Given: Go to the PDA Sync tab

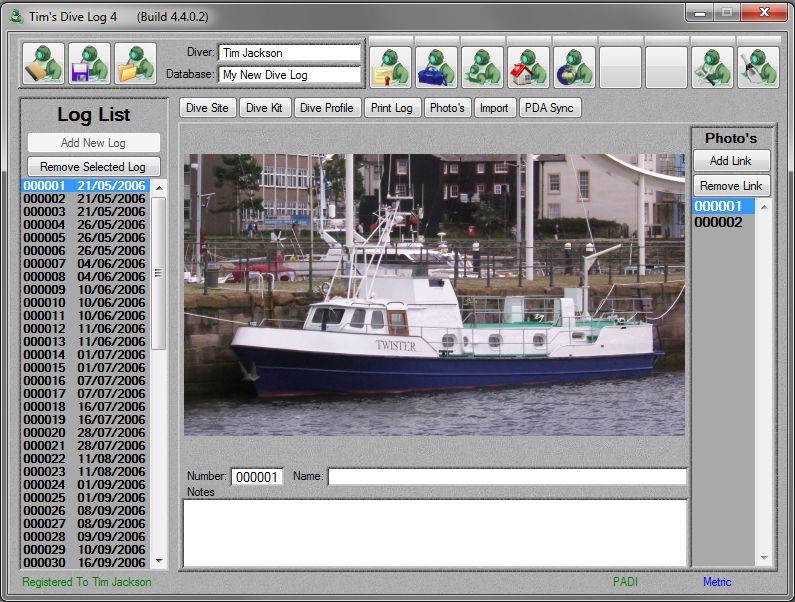Looking at the screenshot, I should point(549,108).
